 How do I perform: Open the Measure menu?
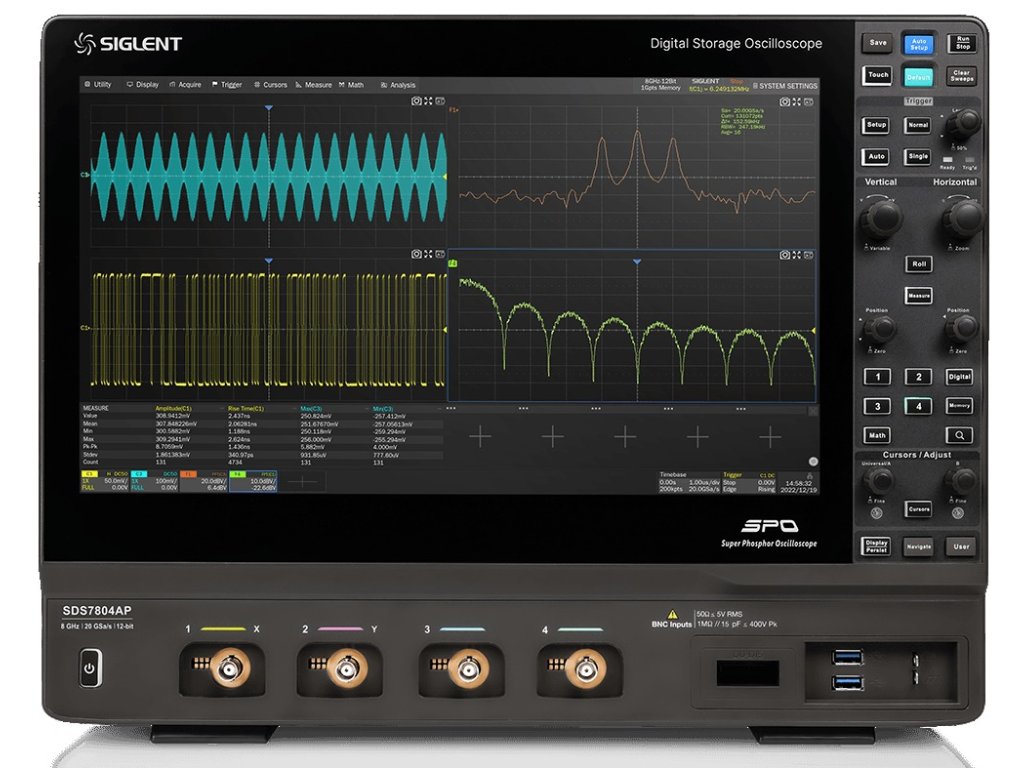click(318, 85)
